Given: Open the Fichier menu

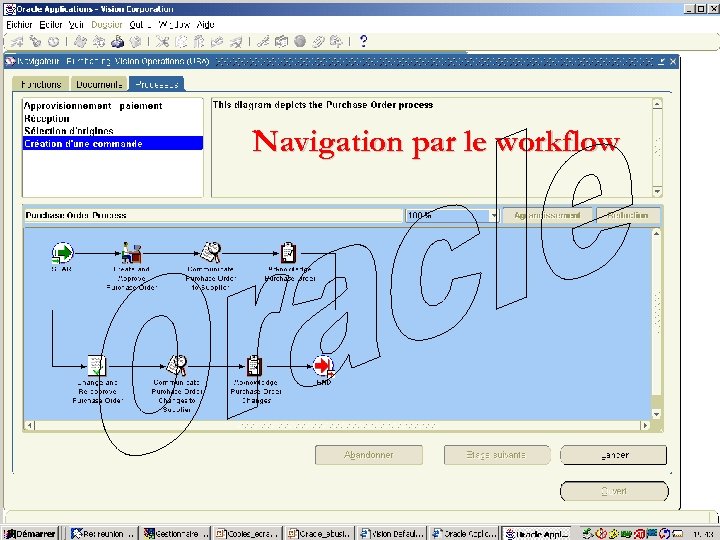Looking at the screenshot, I should coord(19,25).
